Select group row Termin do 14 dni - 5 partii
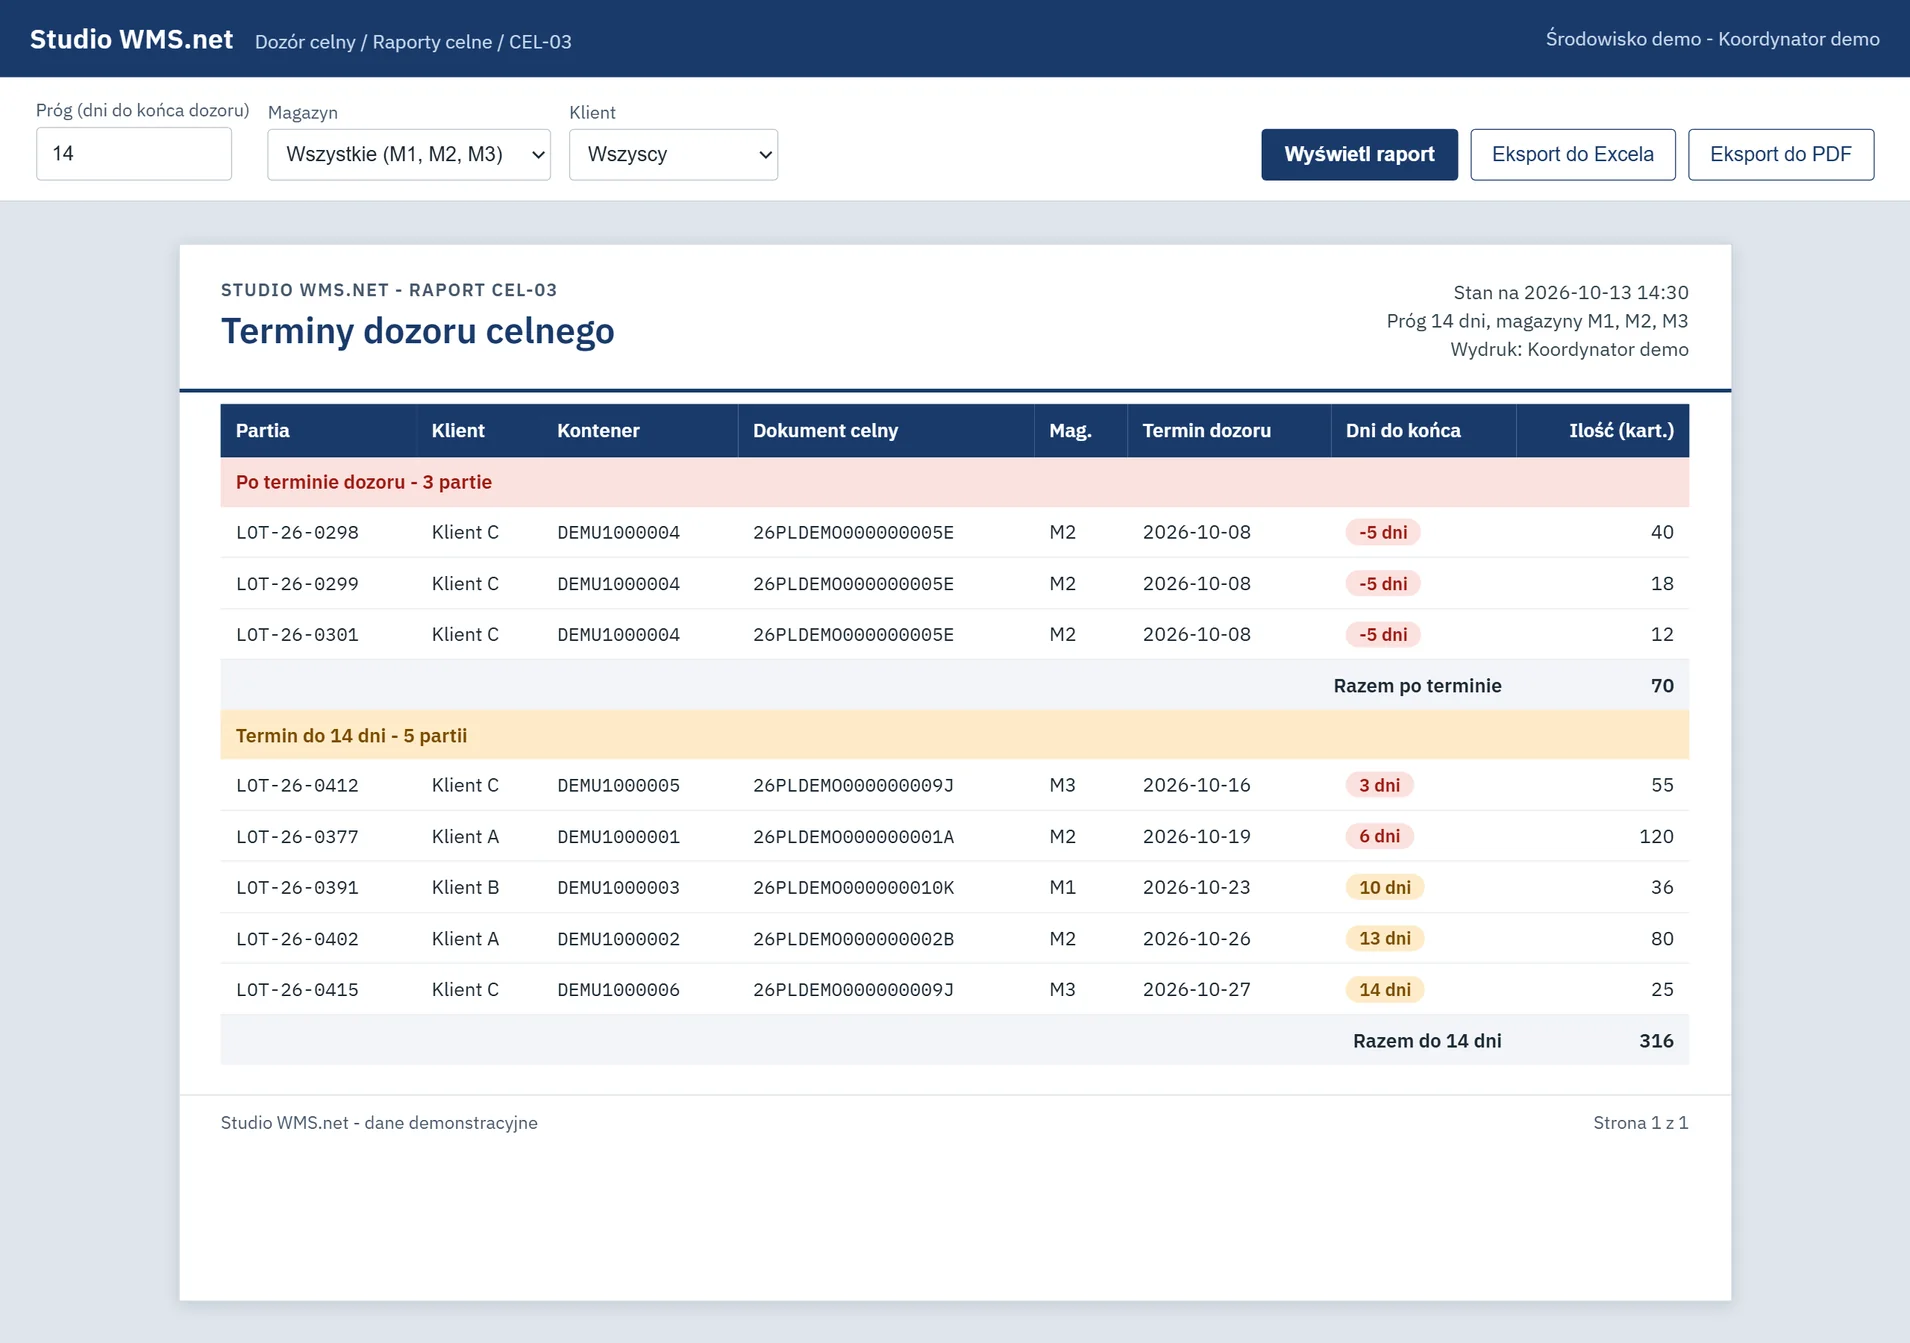The image size is (1910, 1343). tap(955, 735)
